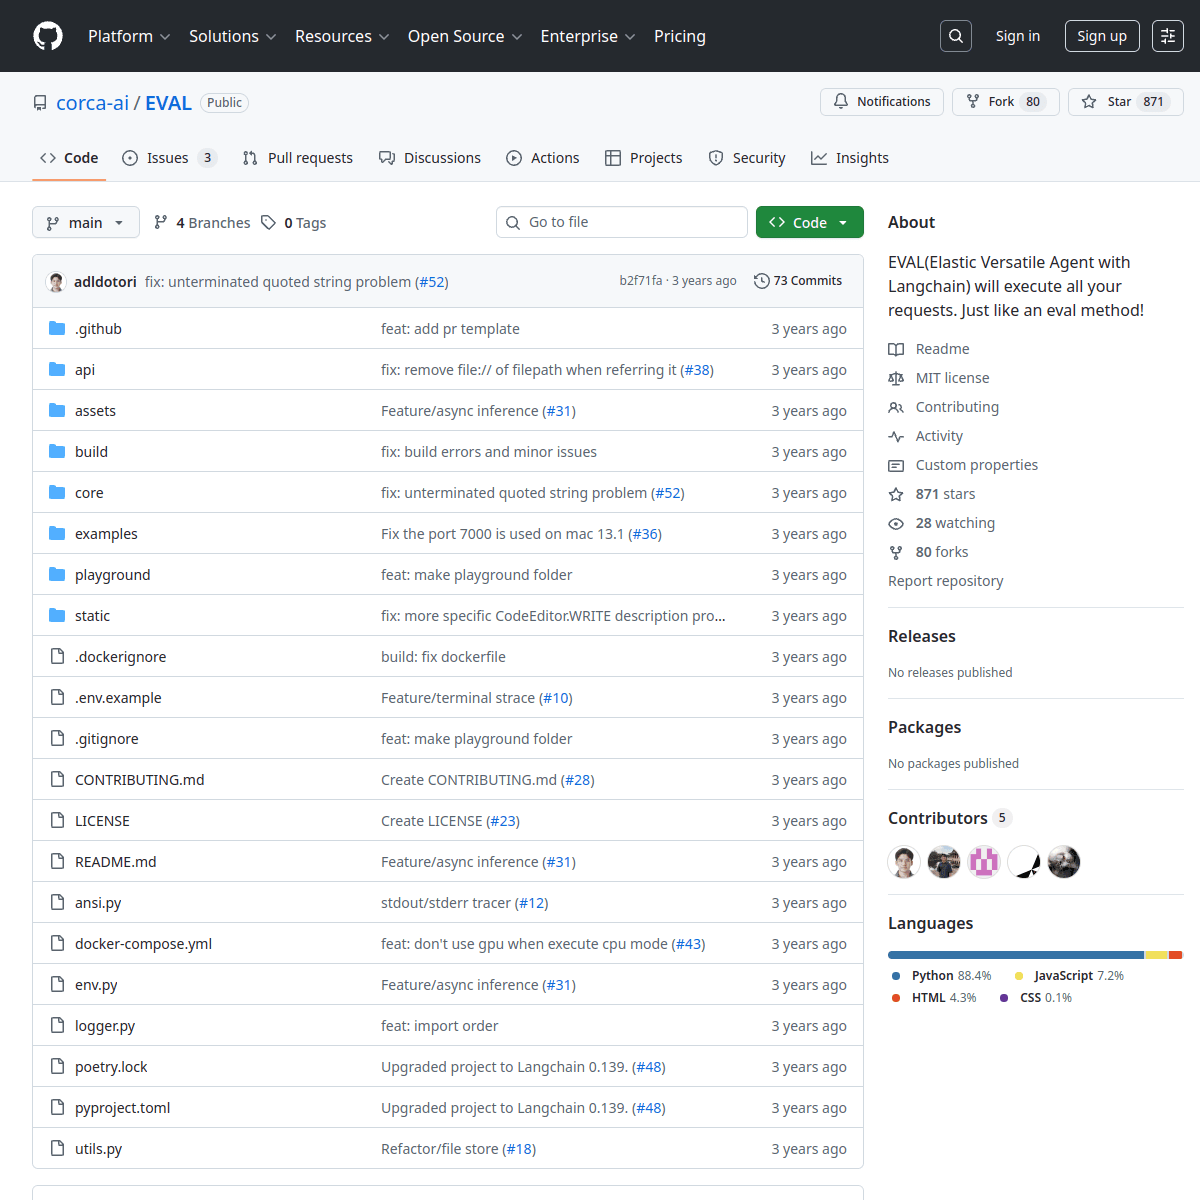Switch to the Issues tab
This screenshot has height=1200, width=1200.
[169, 158]
